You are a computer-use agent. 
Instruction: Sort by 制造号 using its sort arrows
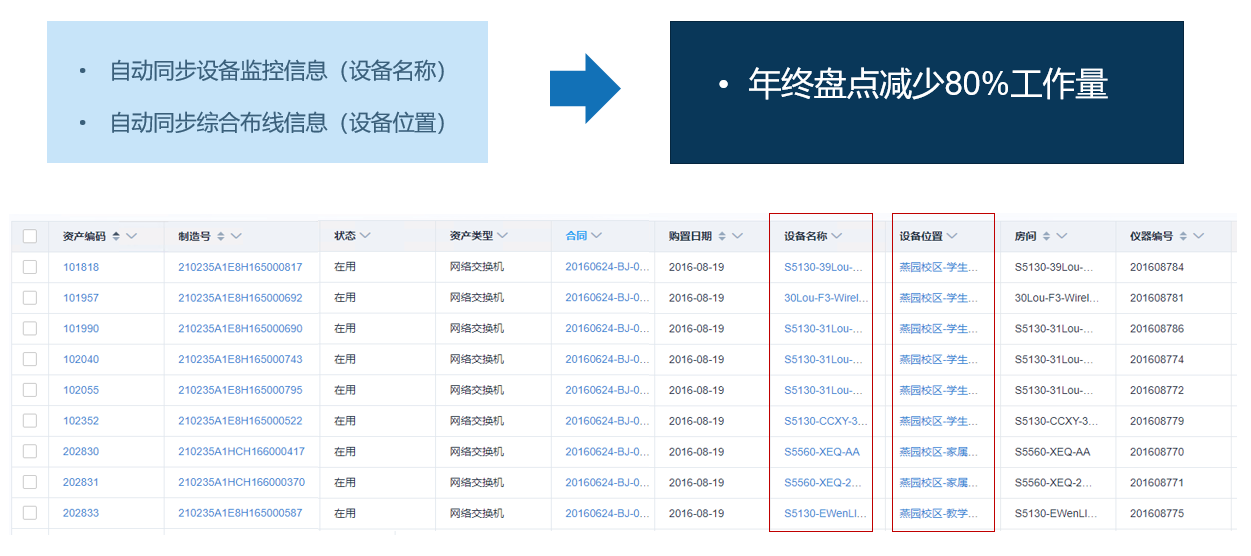point(221,236)
